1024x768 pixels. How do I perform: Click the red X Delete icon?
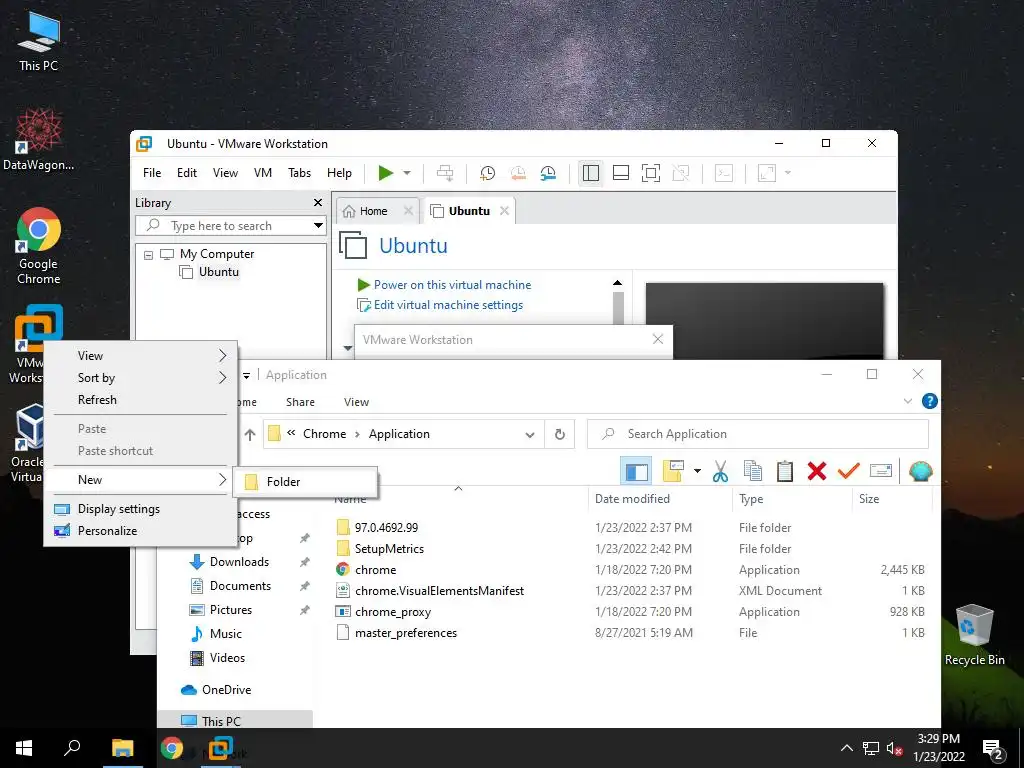click(816, 471)
